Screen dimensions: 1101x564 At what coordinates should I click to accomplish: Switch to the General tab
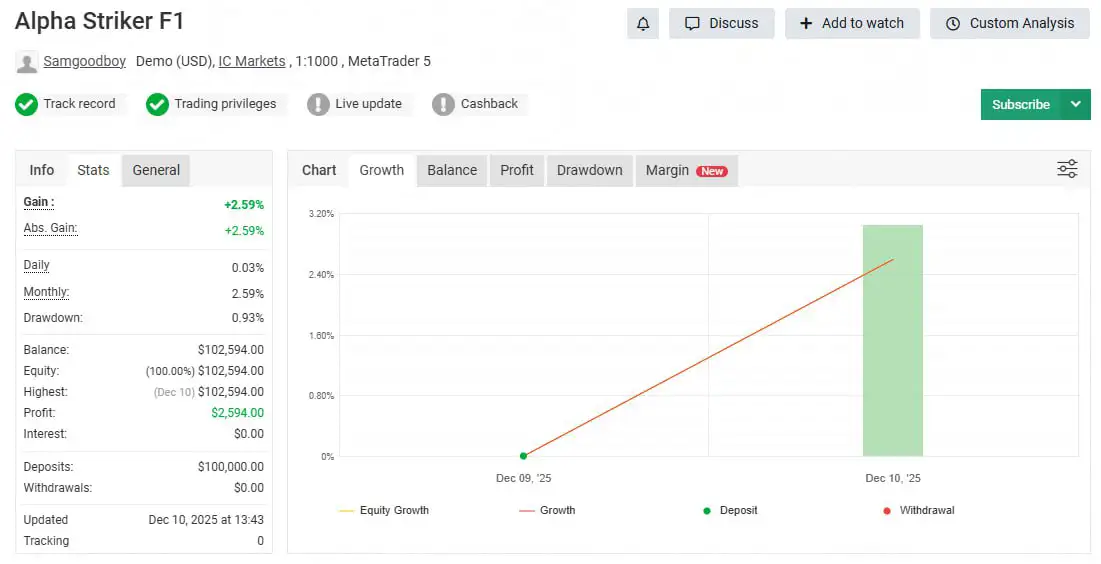(156, 170)
